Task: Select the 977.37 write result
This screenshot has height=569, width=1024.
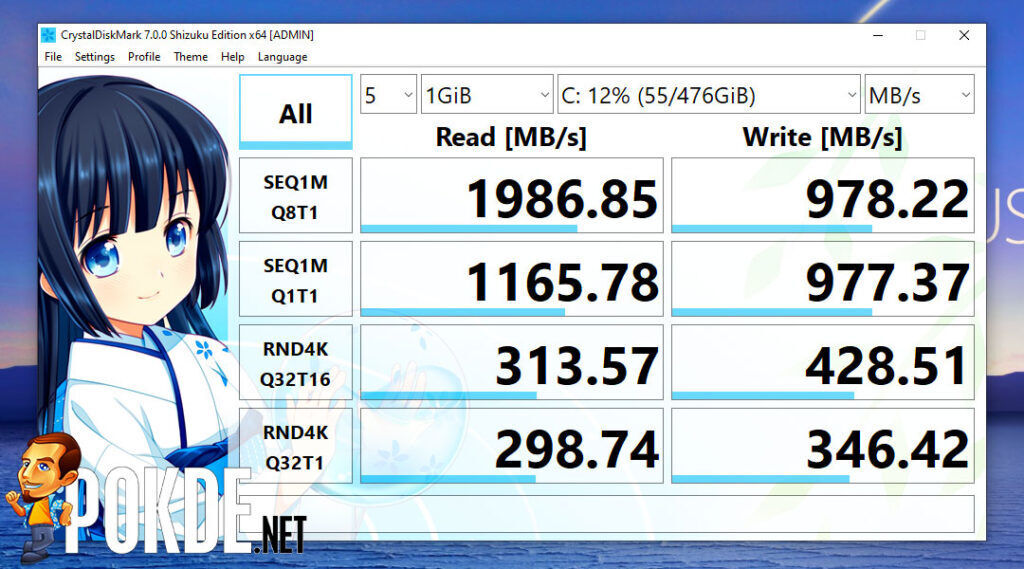Action: coord(823,280)
